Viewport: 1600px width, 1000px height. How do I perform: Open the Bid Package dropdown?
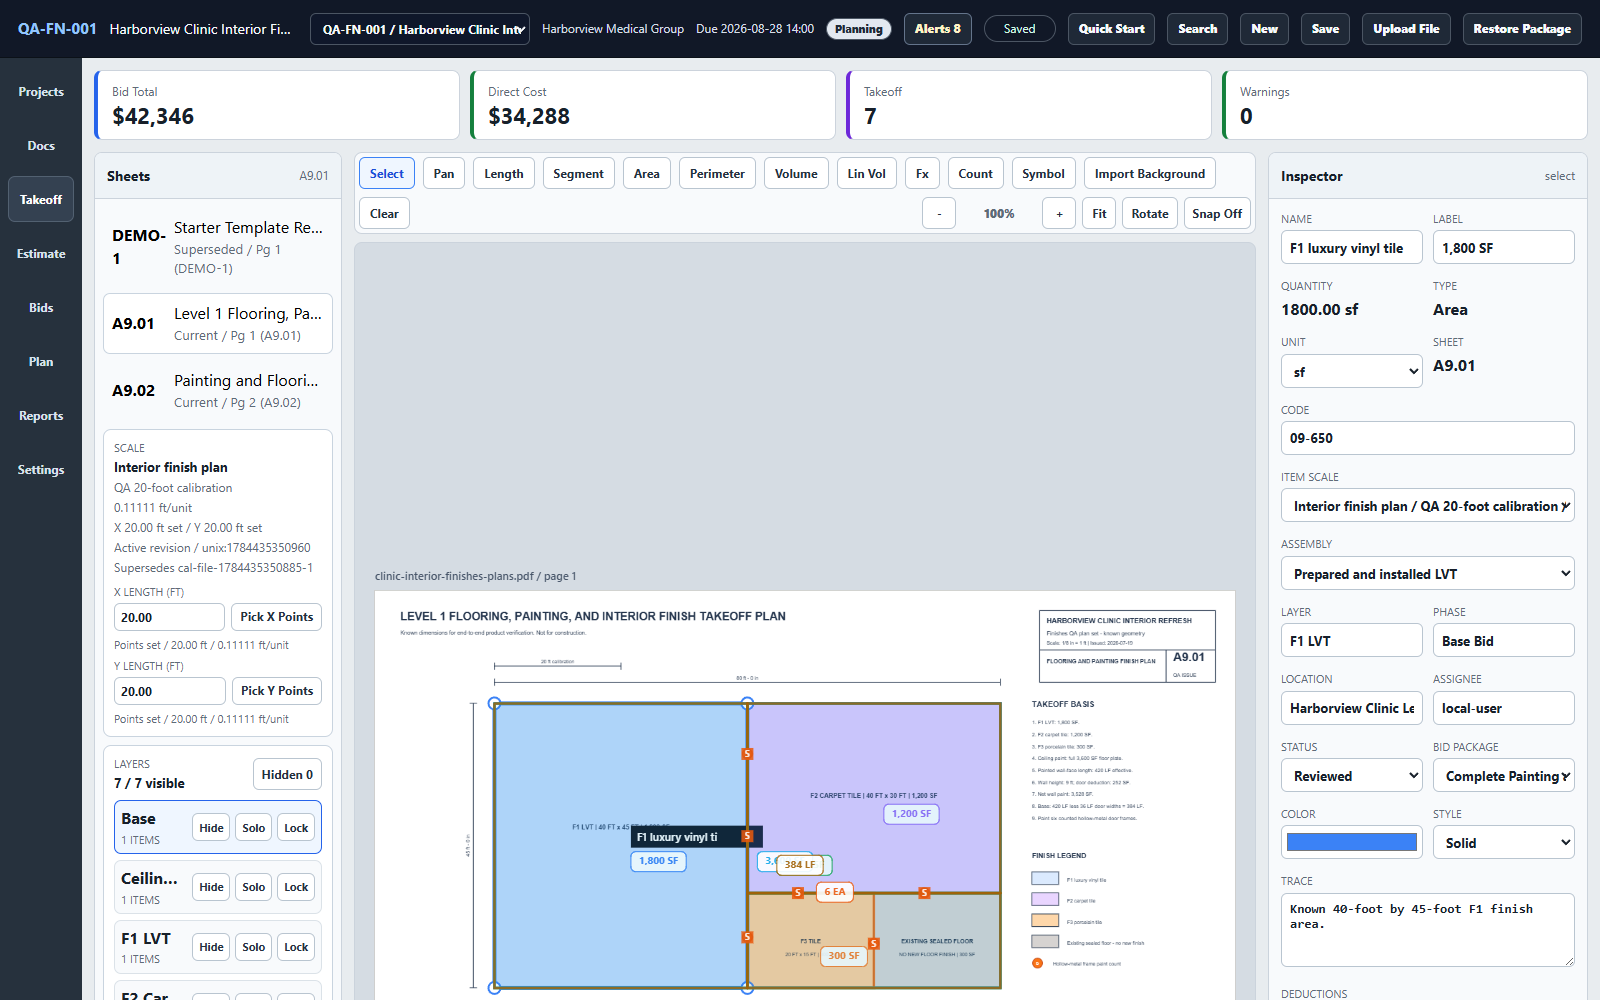tap(1503, 776)
